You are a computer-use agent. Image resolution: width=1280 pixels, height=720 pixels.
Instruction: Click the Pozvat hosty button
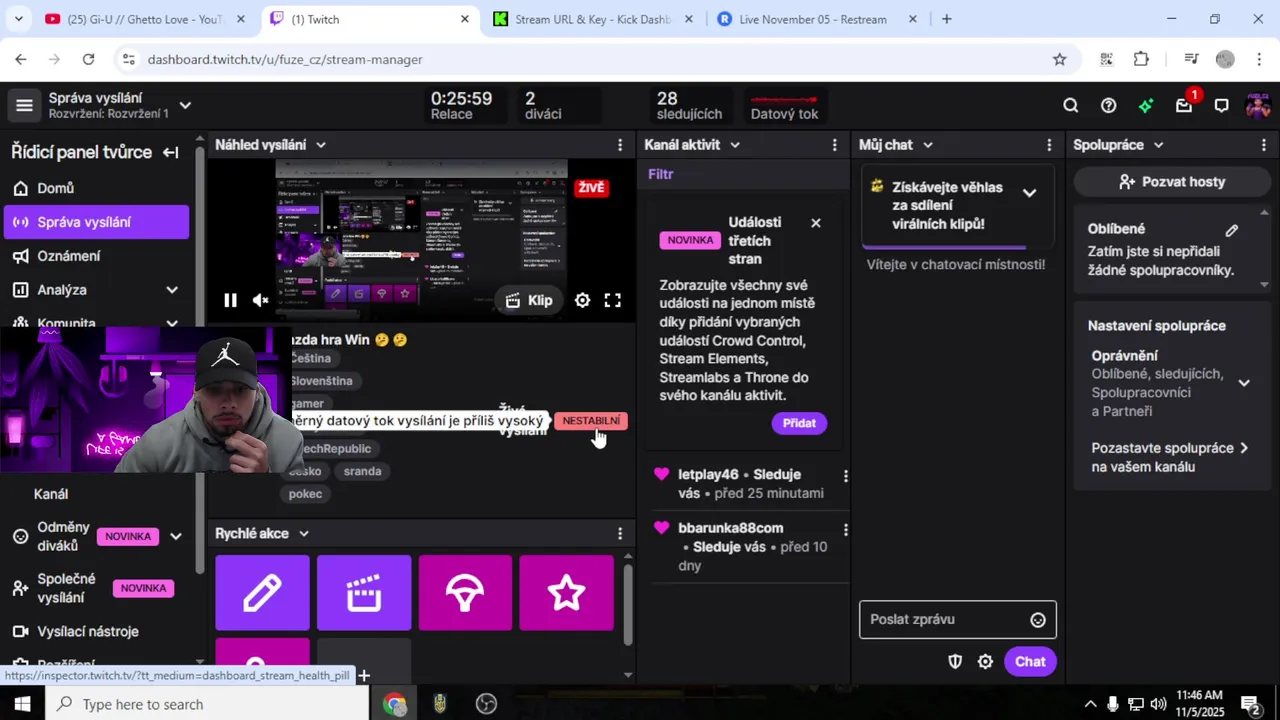pos(1172,182)
